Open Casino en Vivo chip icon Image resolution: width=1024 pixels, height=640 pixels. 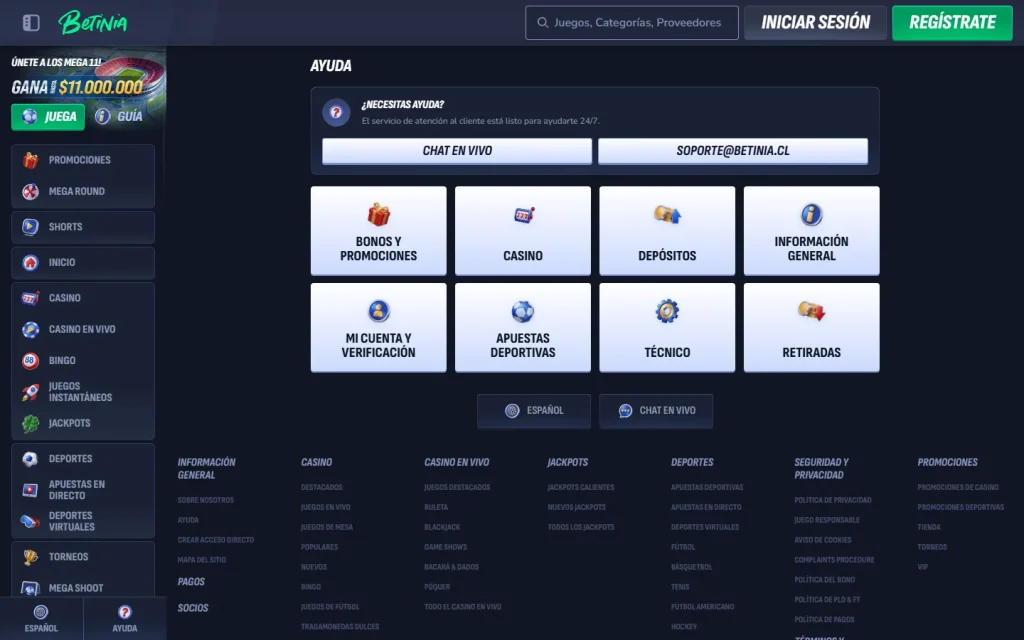coord(30,329)
